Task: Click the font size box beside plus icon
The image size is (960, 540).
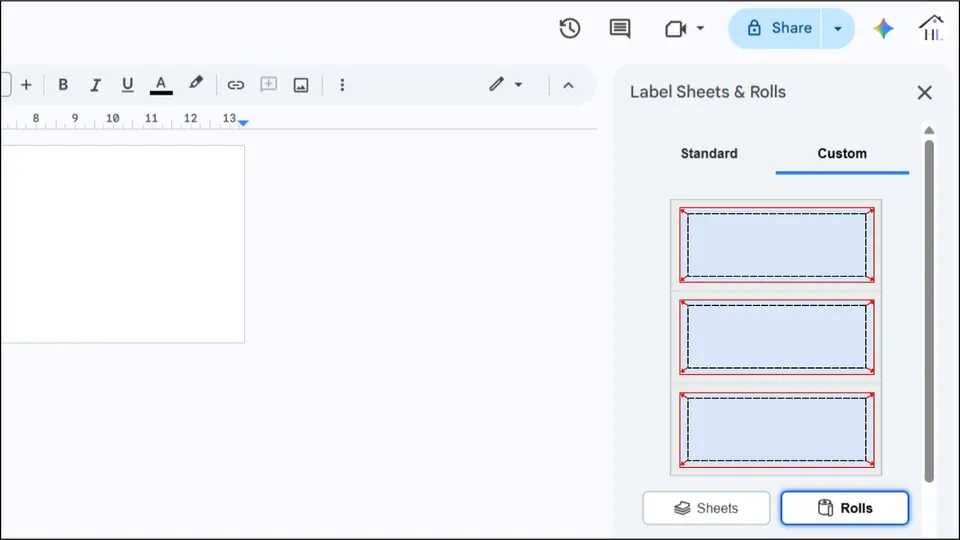Action: click(x=6, y=84)
